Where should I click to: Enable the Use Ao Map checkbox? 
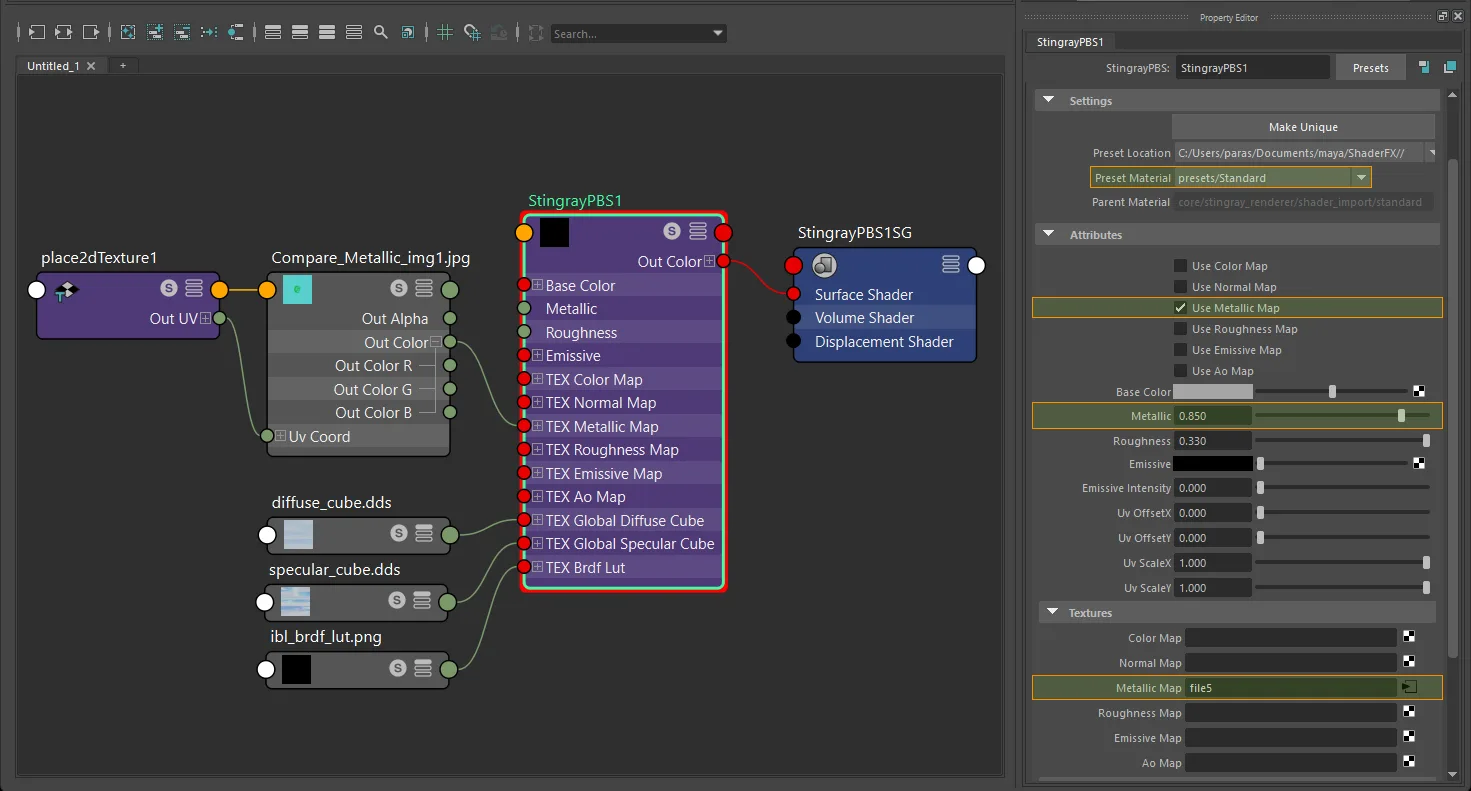coord(1181,371)
